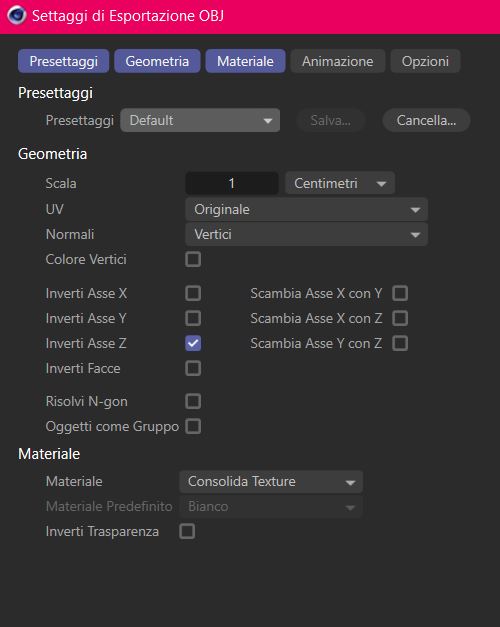Toggle the Inverti Asse X checkbox
The width and height of the screenshot is (500, 627).
[x=193, y=293]
